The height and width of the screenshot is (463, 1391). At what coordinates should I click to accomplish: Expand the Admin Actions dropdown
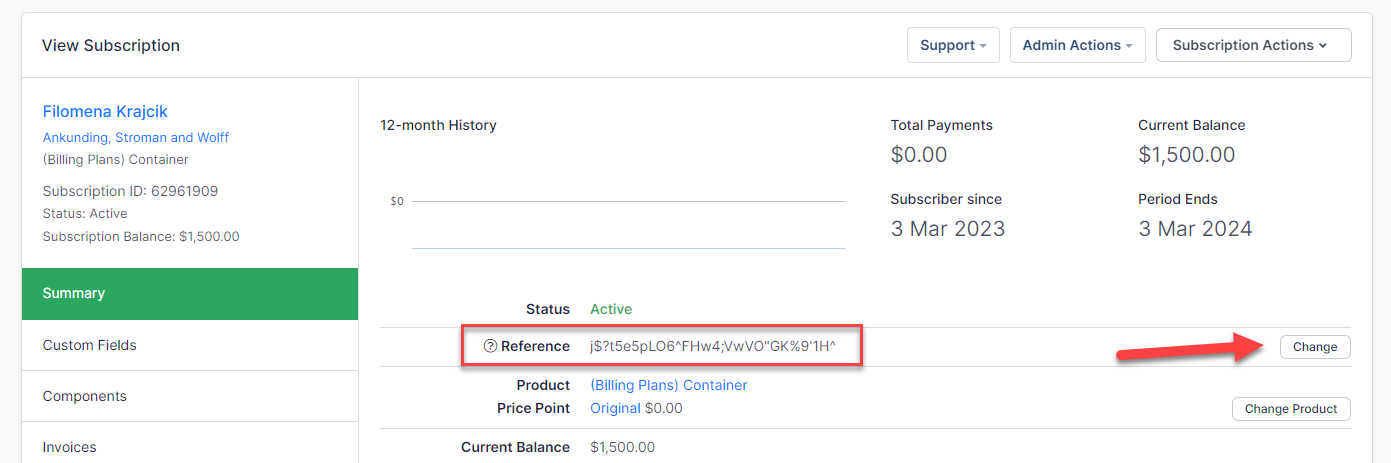1076,45
